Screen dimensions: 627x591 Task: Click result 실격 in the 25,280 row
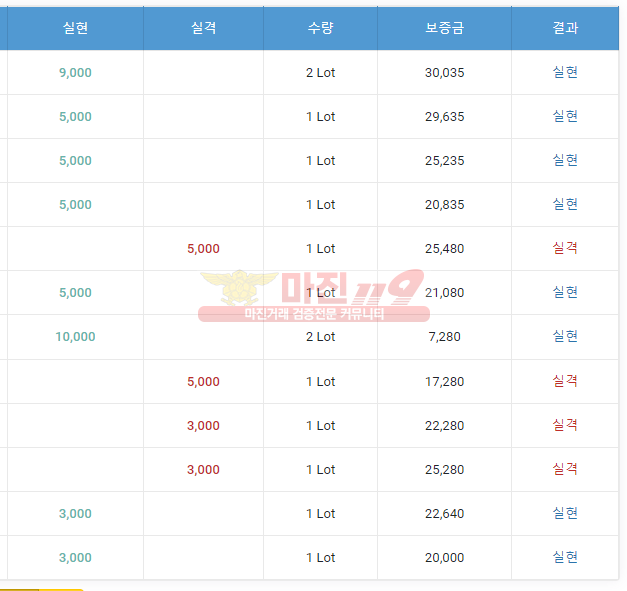click(x=565, y=469)
